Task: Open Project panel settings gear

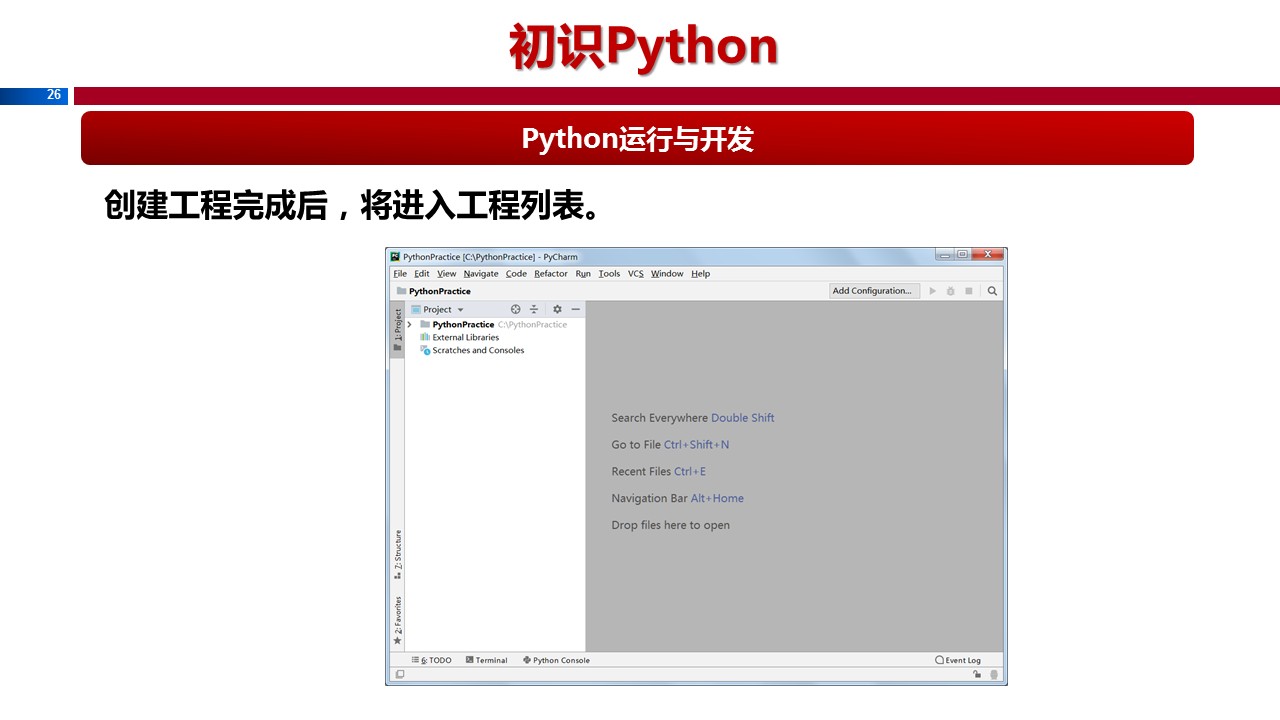Action: pyautogui.click(x=557, y=310)
